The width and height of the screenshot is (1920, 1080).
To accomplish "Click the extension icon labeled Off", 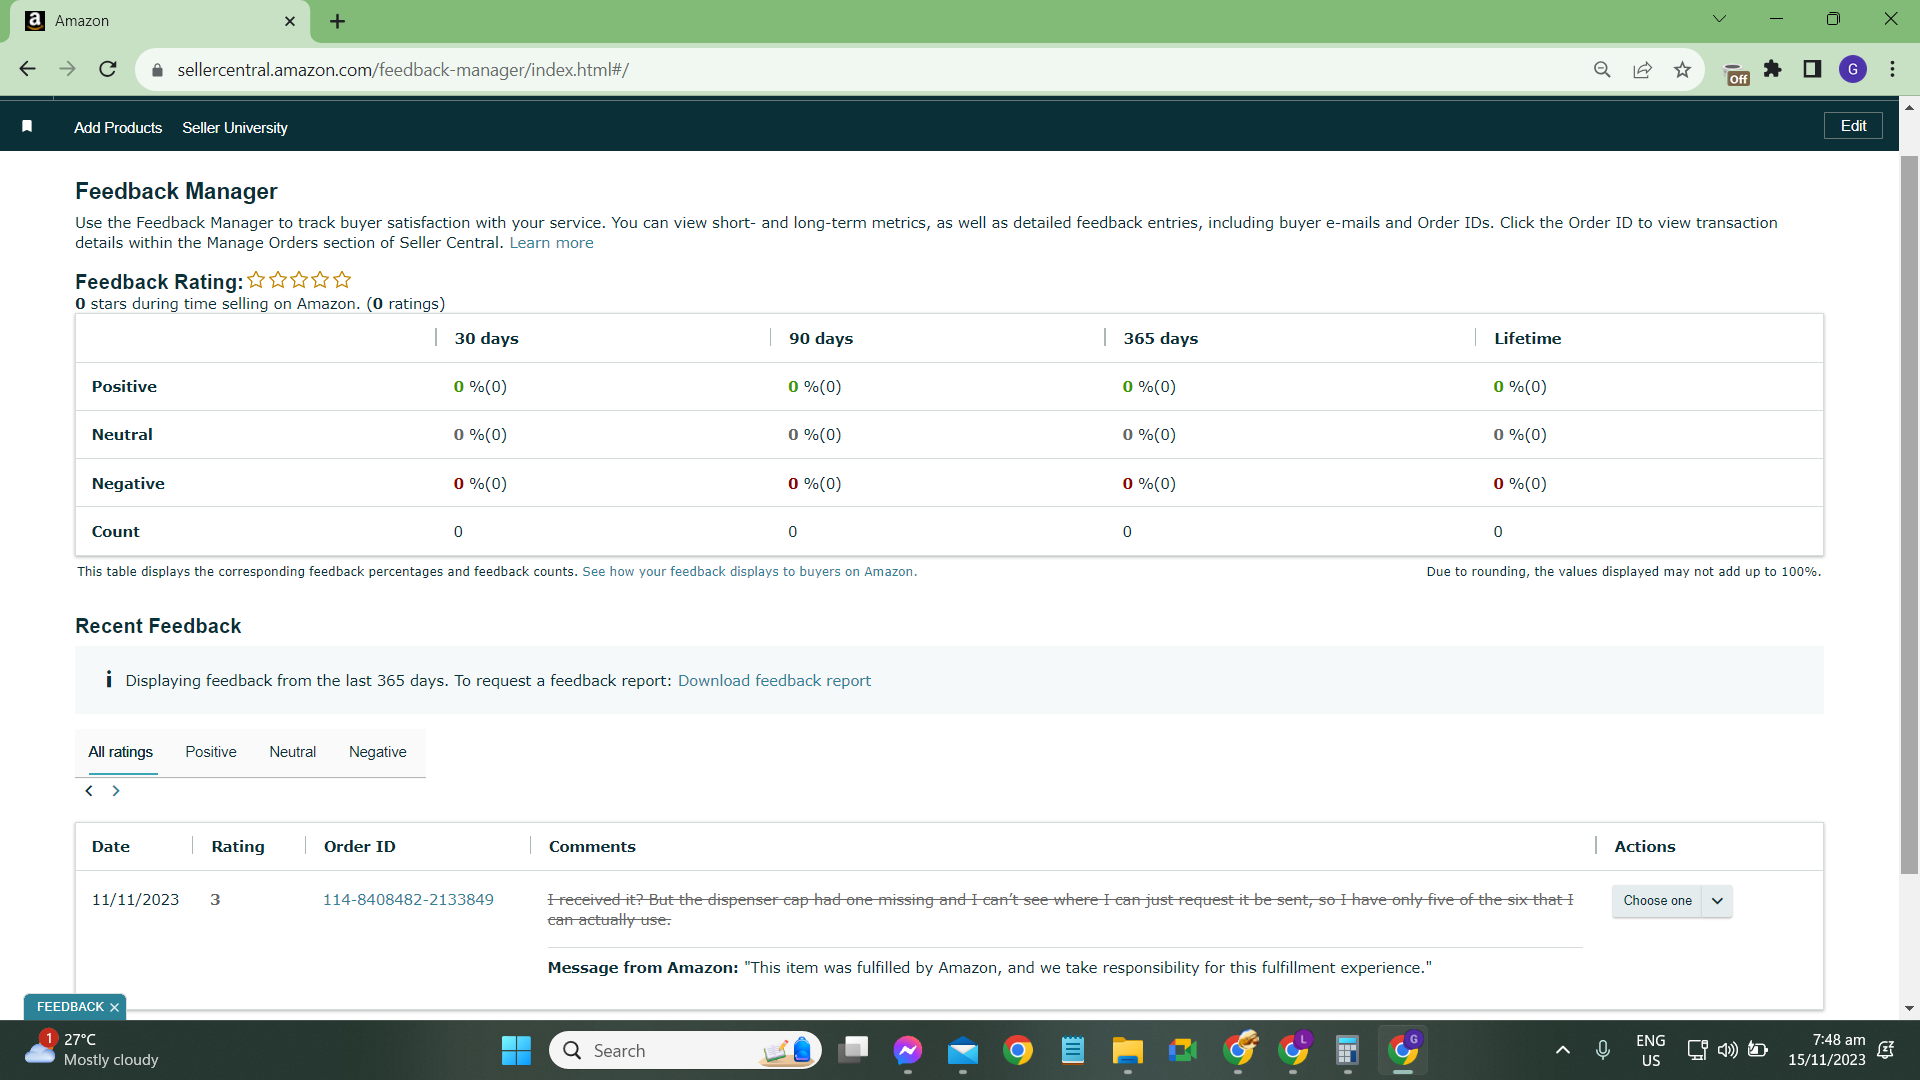I will point(1737,74).
